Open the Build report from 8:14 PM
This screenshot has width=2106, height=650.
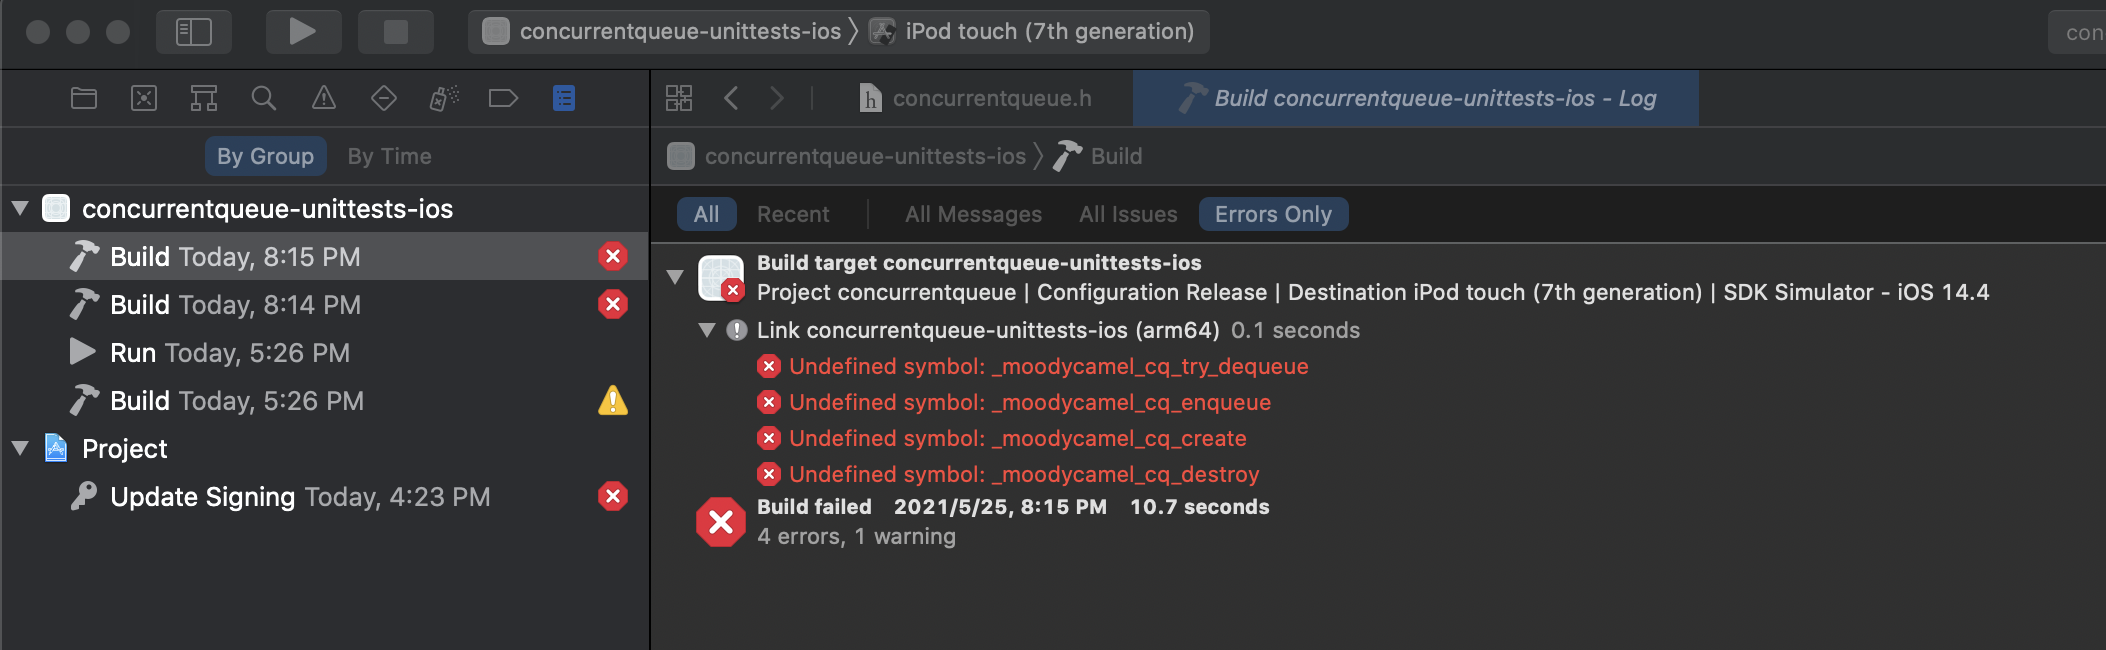click(x=235, y=304)
